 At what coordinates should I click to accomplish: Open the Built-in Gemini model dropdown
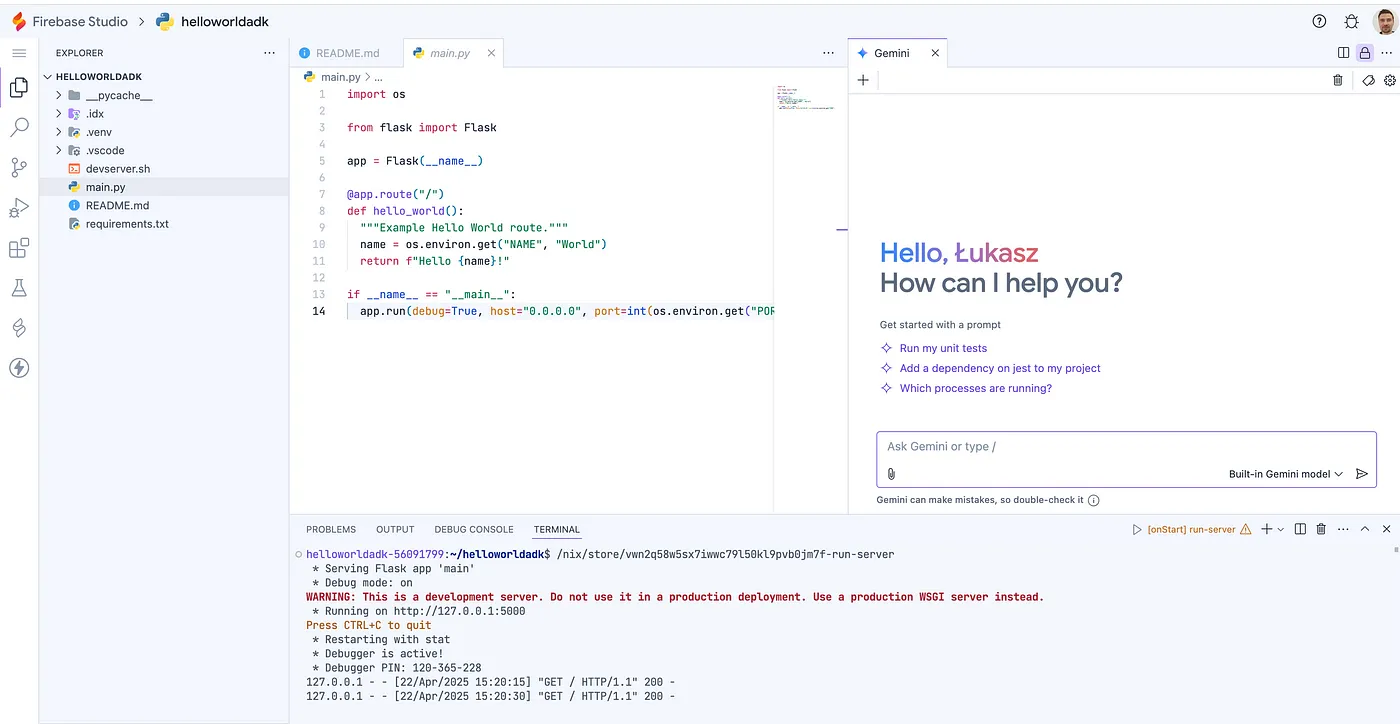[1284, 474]
